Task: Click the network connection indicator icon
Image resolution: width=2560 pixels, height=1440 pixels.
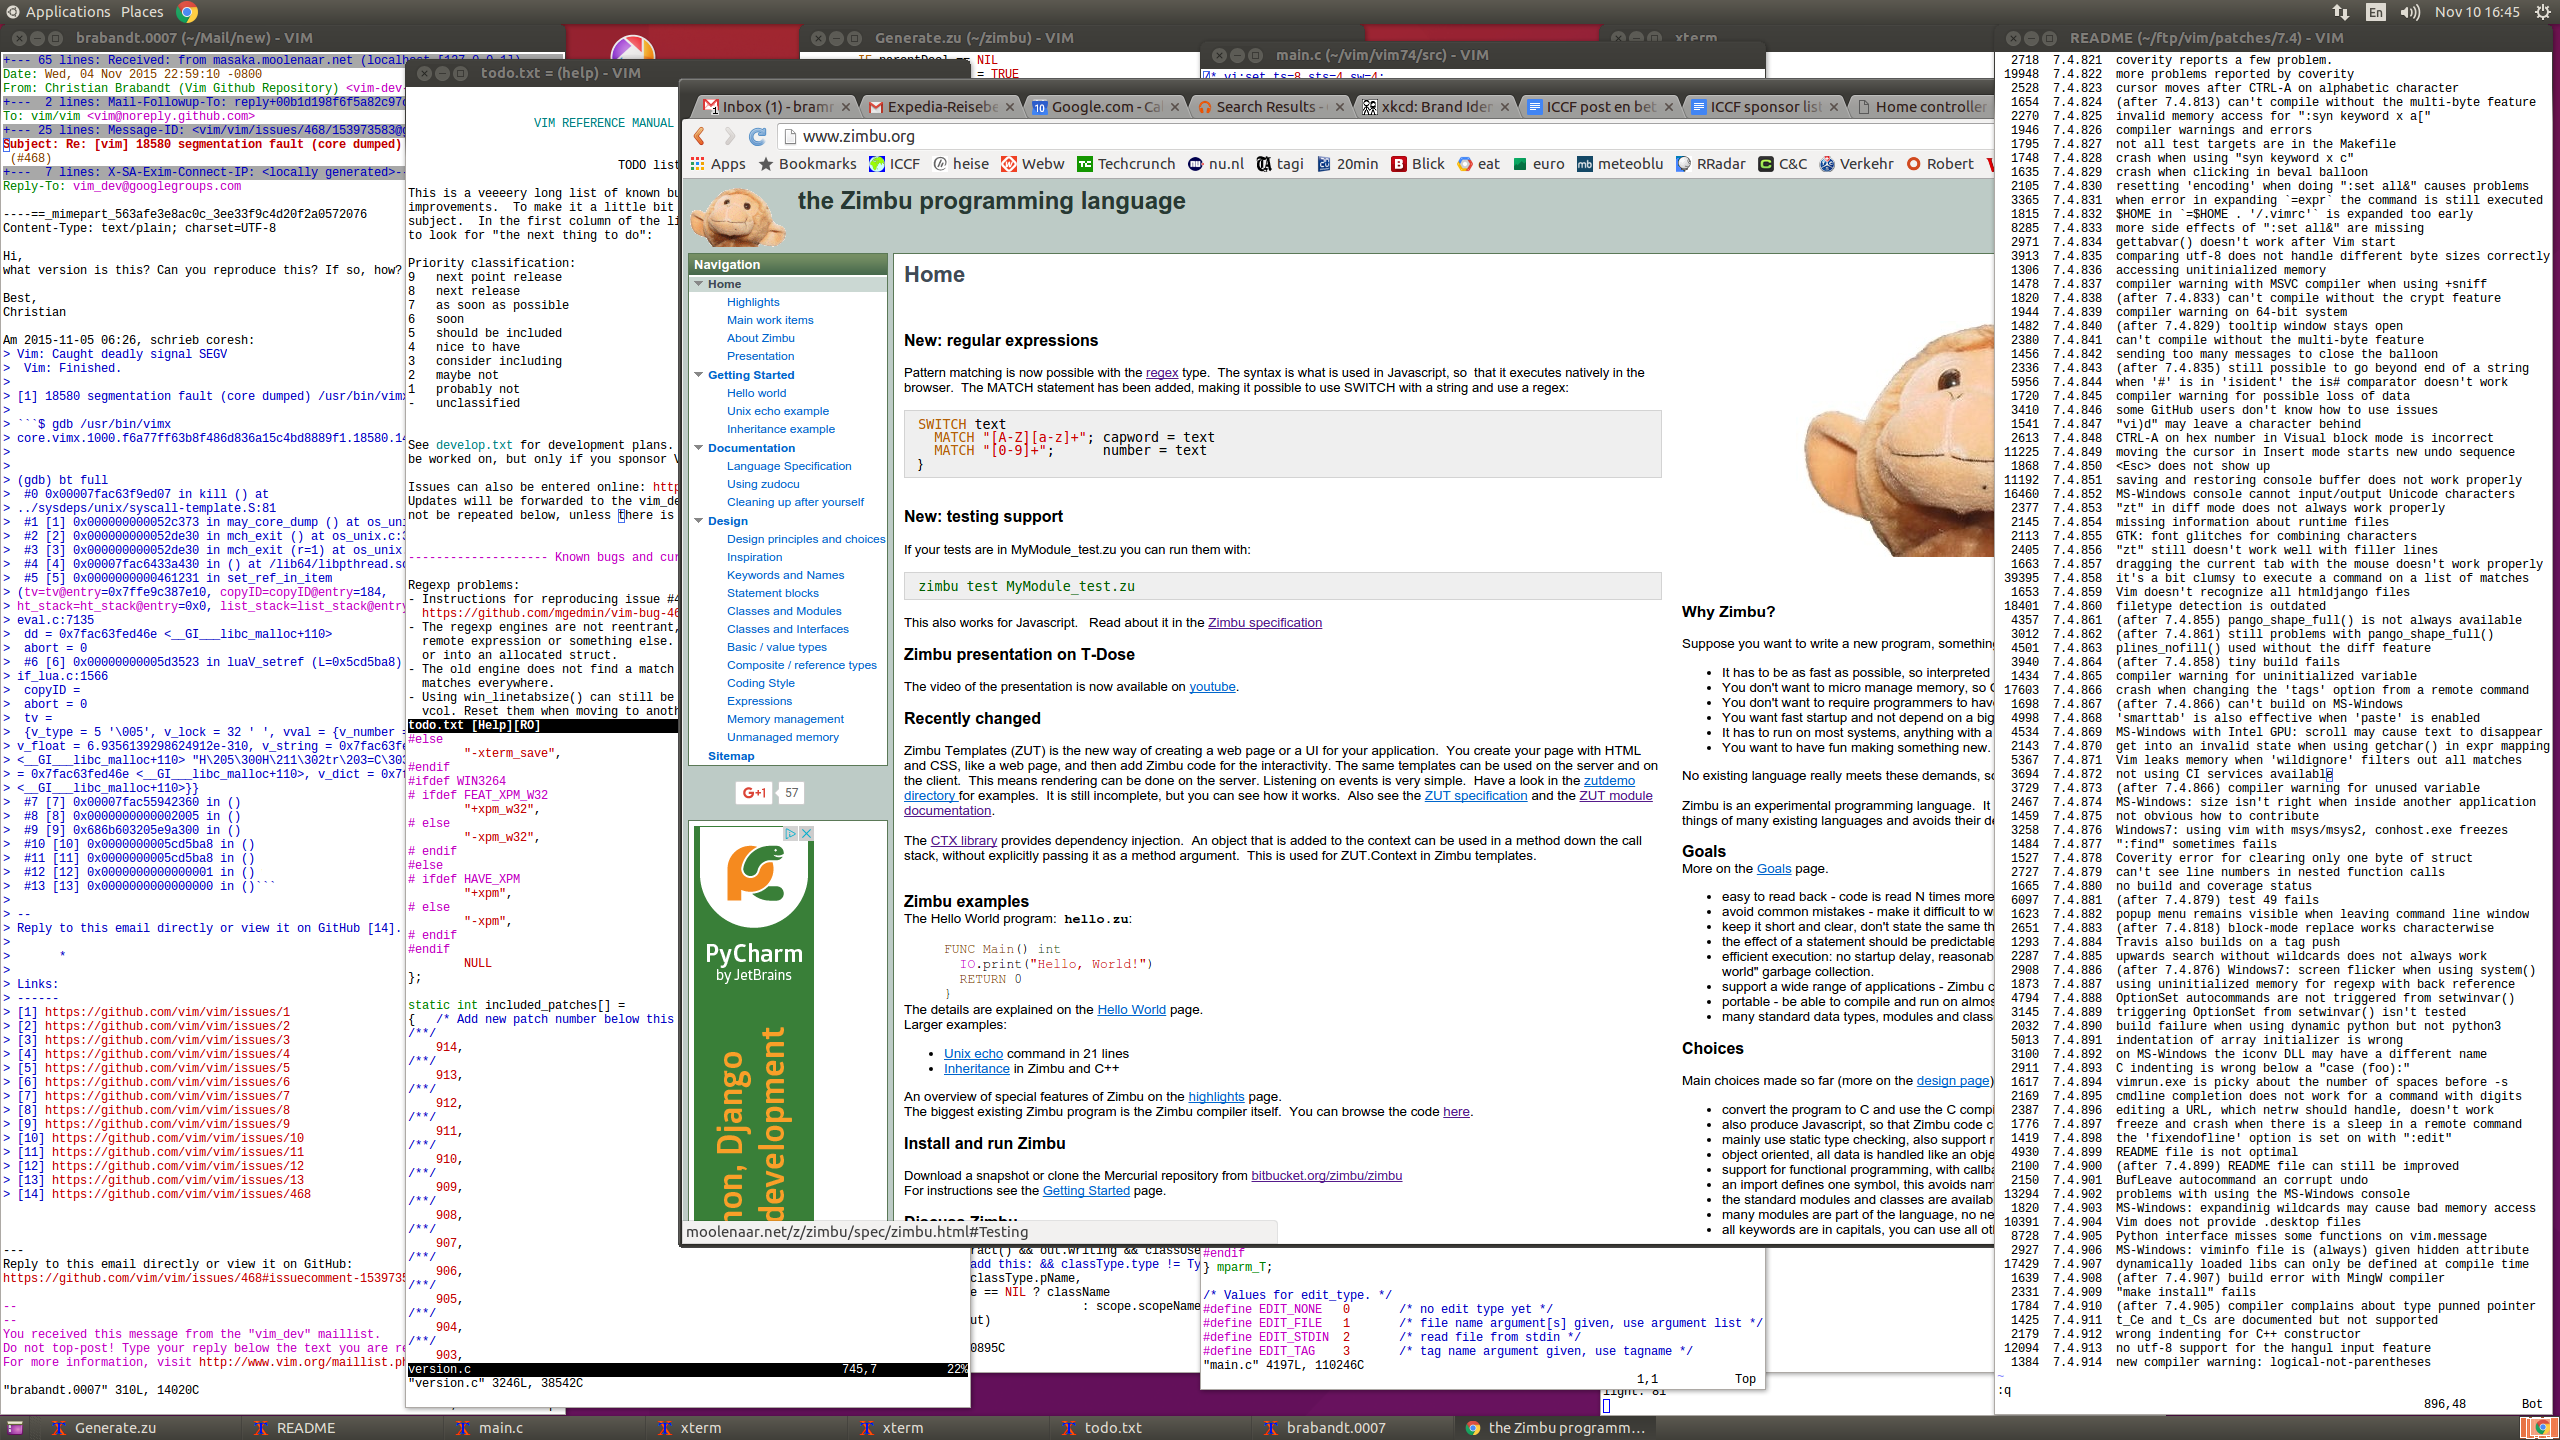Action: pyautogui.click(x=2340, y=12)
